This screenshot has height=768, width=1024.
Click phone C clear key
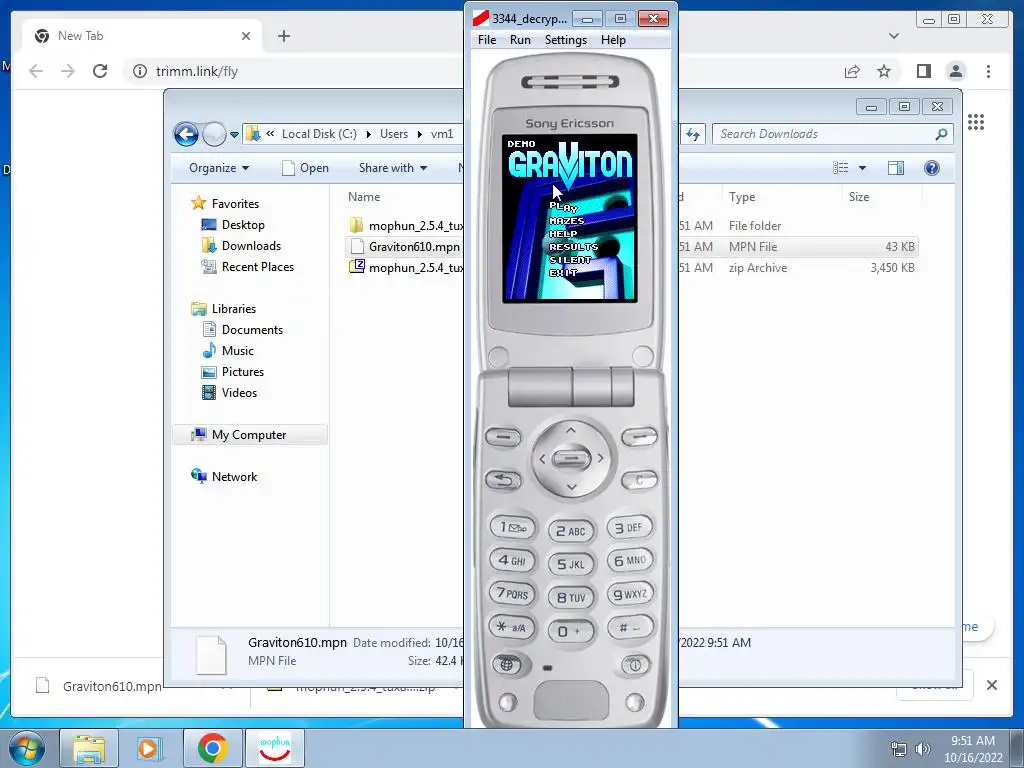(639, 481)
